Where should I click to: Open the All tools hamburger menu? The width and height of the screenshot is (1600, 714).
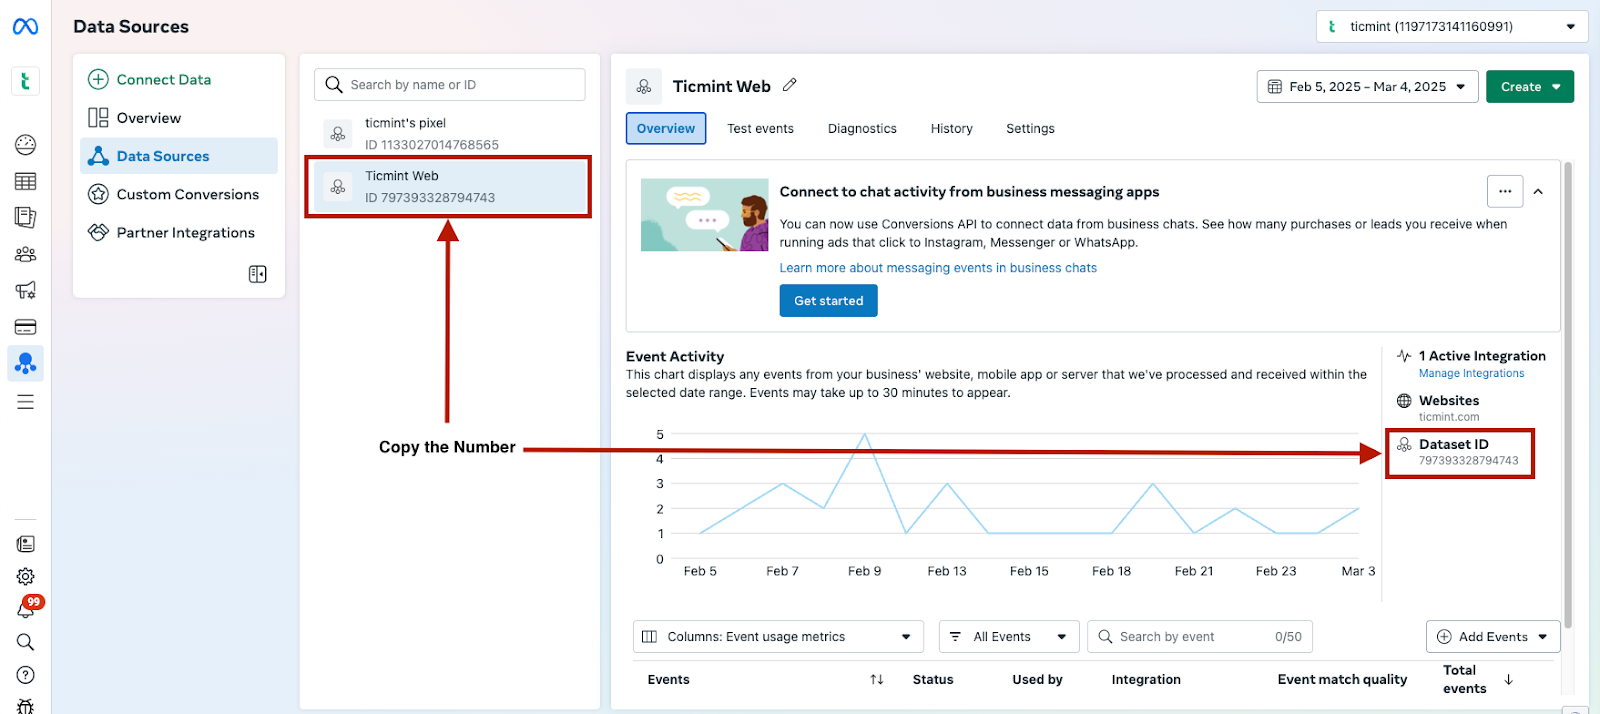click(x=25, y=402)
